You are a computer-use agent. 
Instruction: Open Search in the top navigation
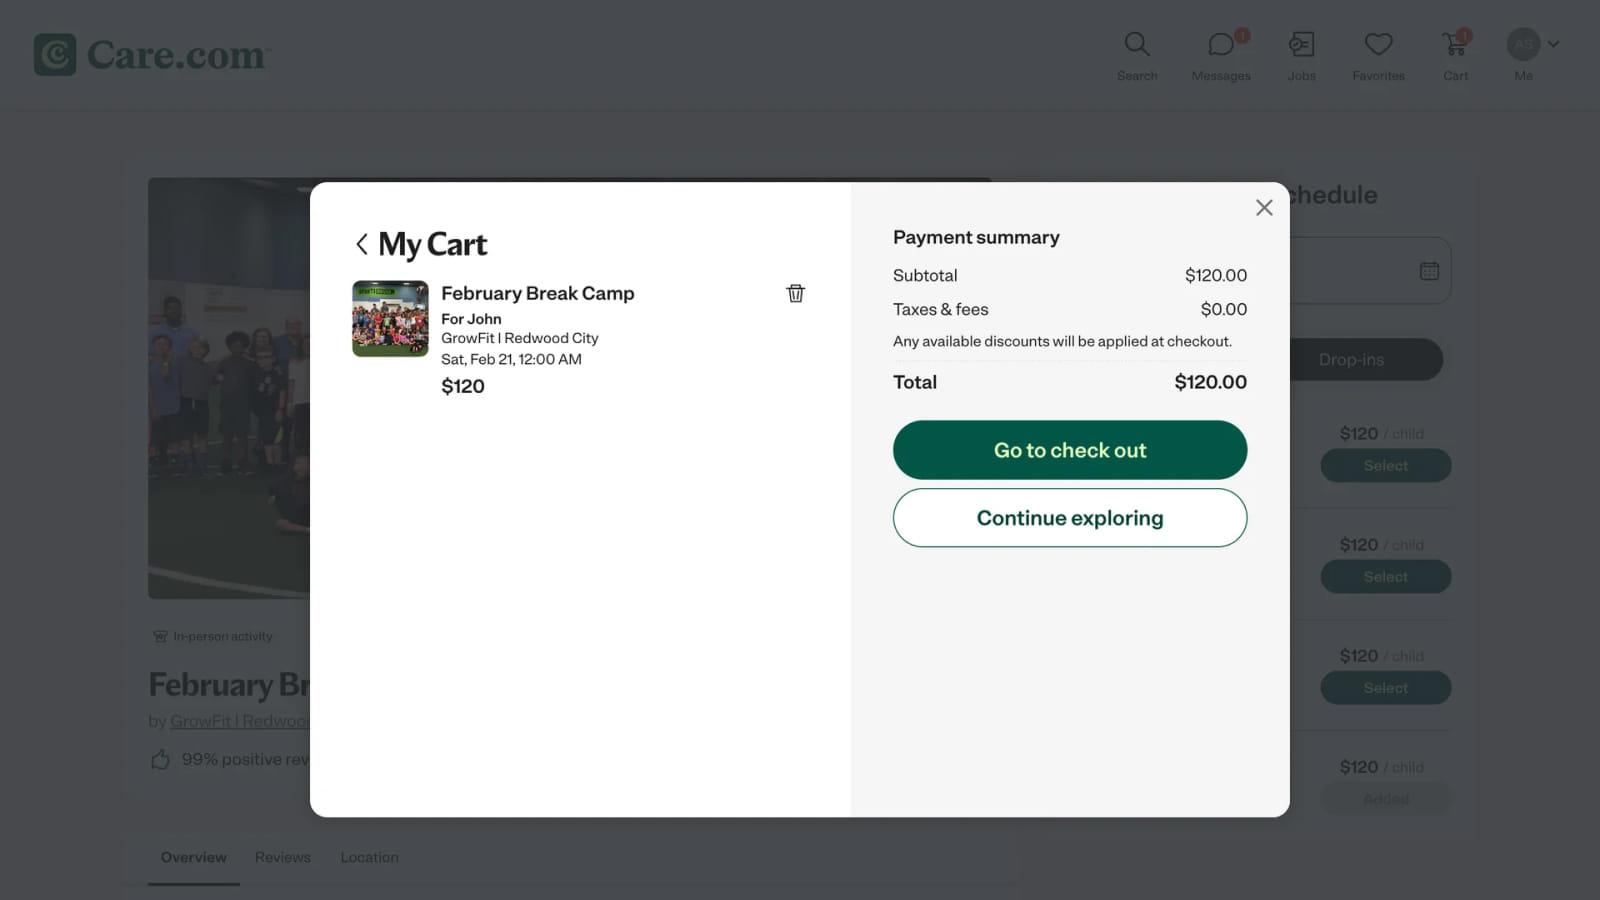1136,55
